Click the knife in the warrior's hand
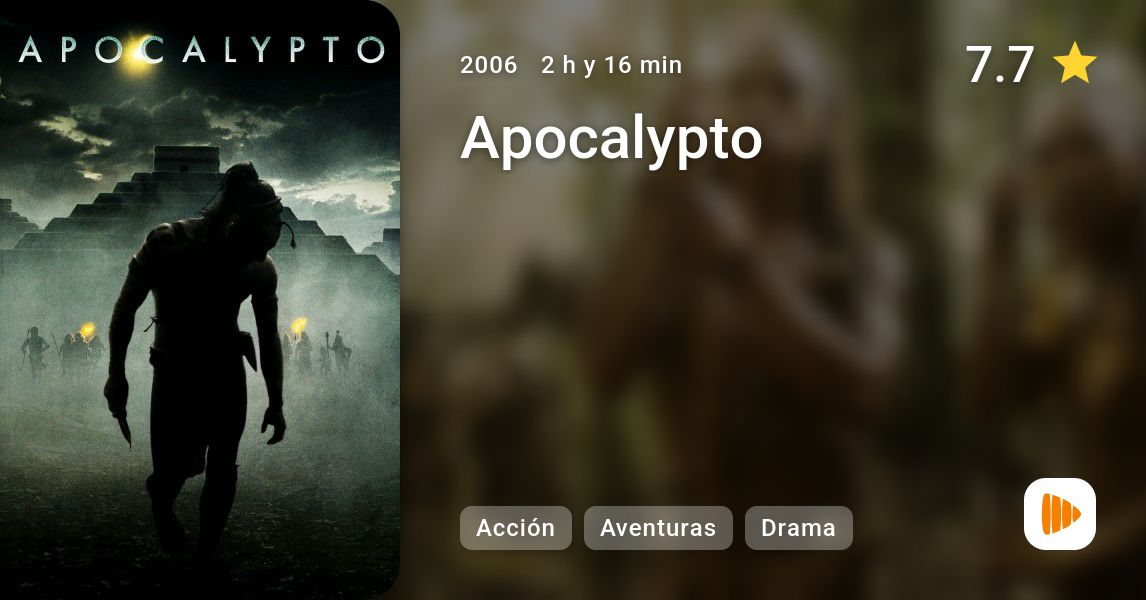Screen dimensions: 1146x600 click(x=124, y=426)
